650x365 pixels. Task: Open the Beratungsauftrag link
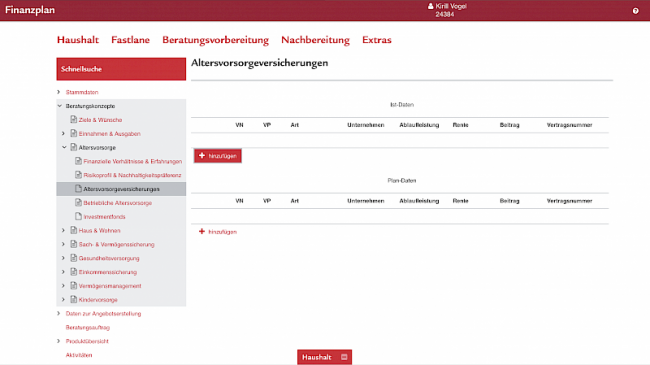[x=87, y=327]
